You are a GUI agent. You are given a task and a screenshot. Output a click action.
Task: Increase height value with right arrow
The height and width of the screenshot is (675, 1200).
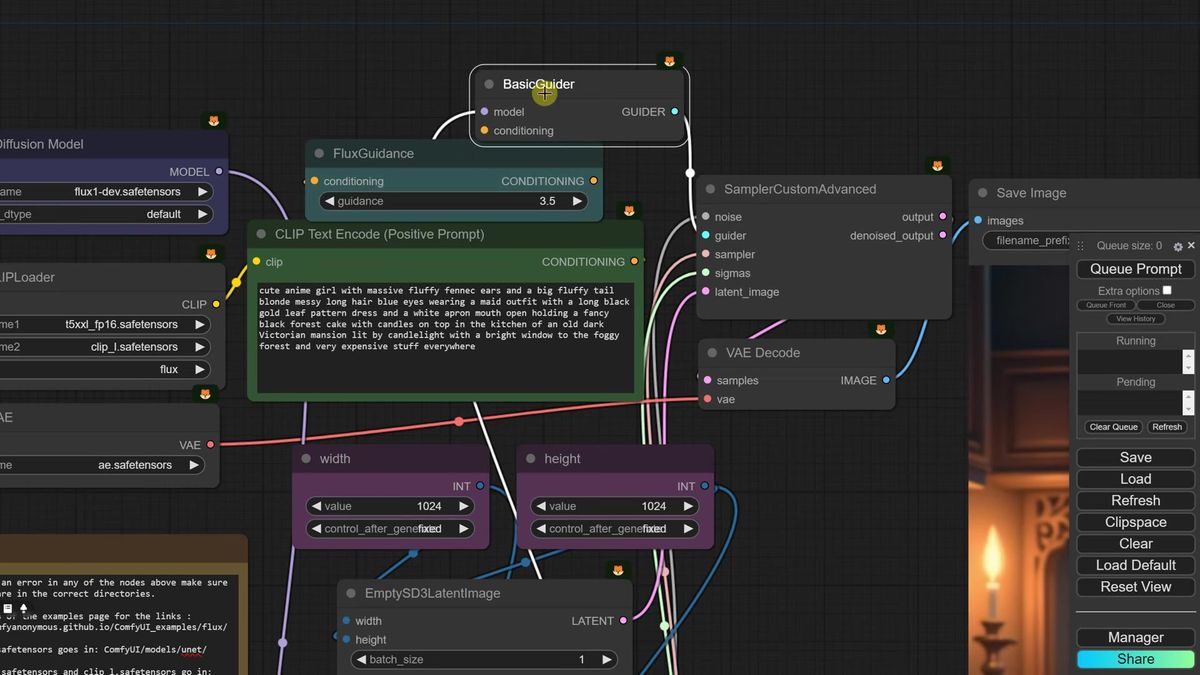(687, 506)
